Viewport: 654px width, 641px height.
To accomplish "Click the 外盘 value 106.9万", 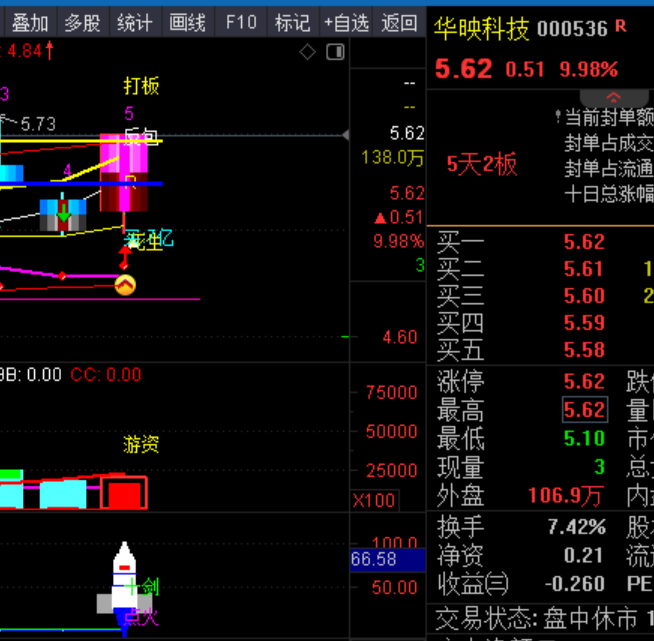I will click(x=565, y=496).
